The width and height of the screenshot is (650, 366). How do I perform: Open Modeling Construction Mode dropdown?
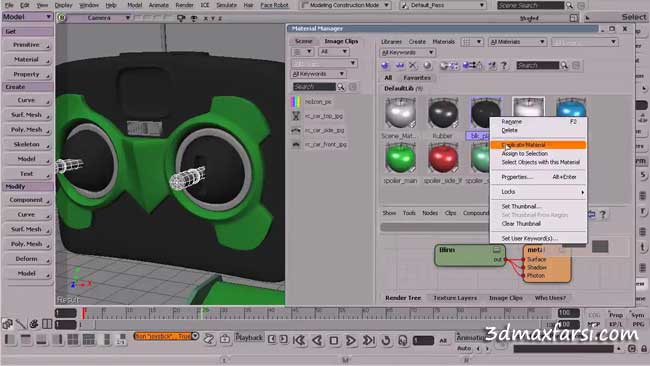pos(346,5)
